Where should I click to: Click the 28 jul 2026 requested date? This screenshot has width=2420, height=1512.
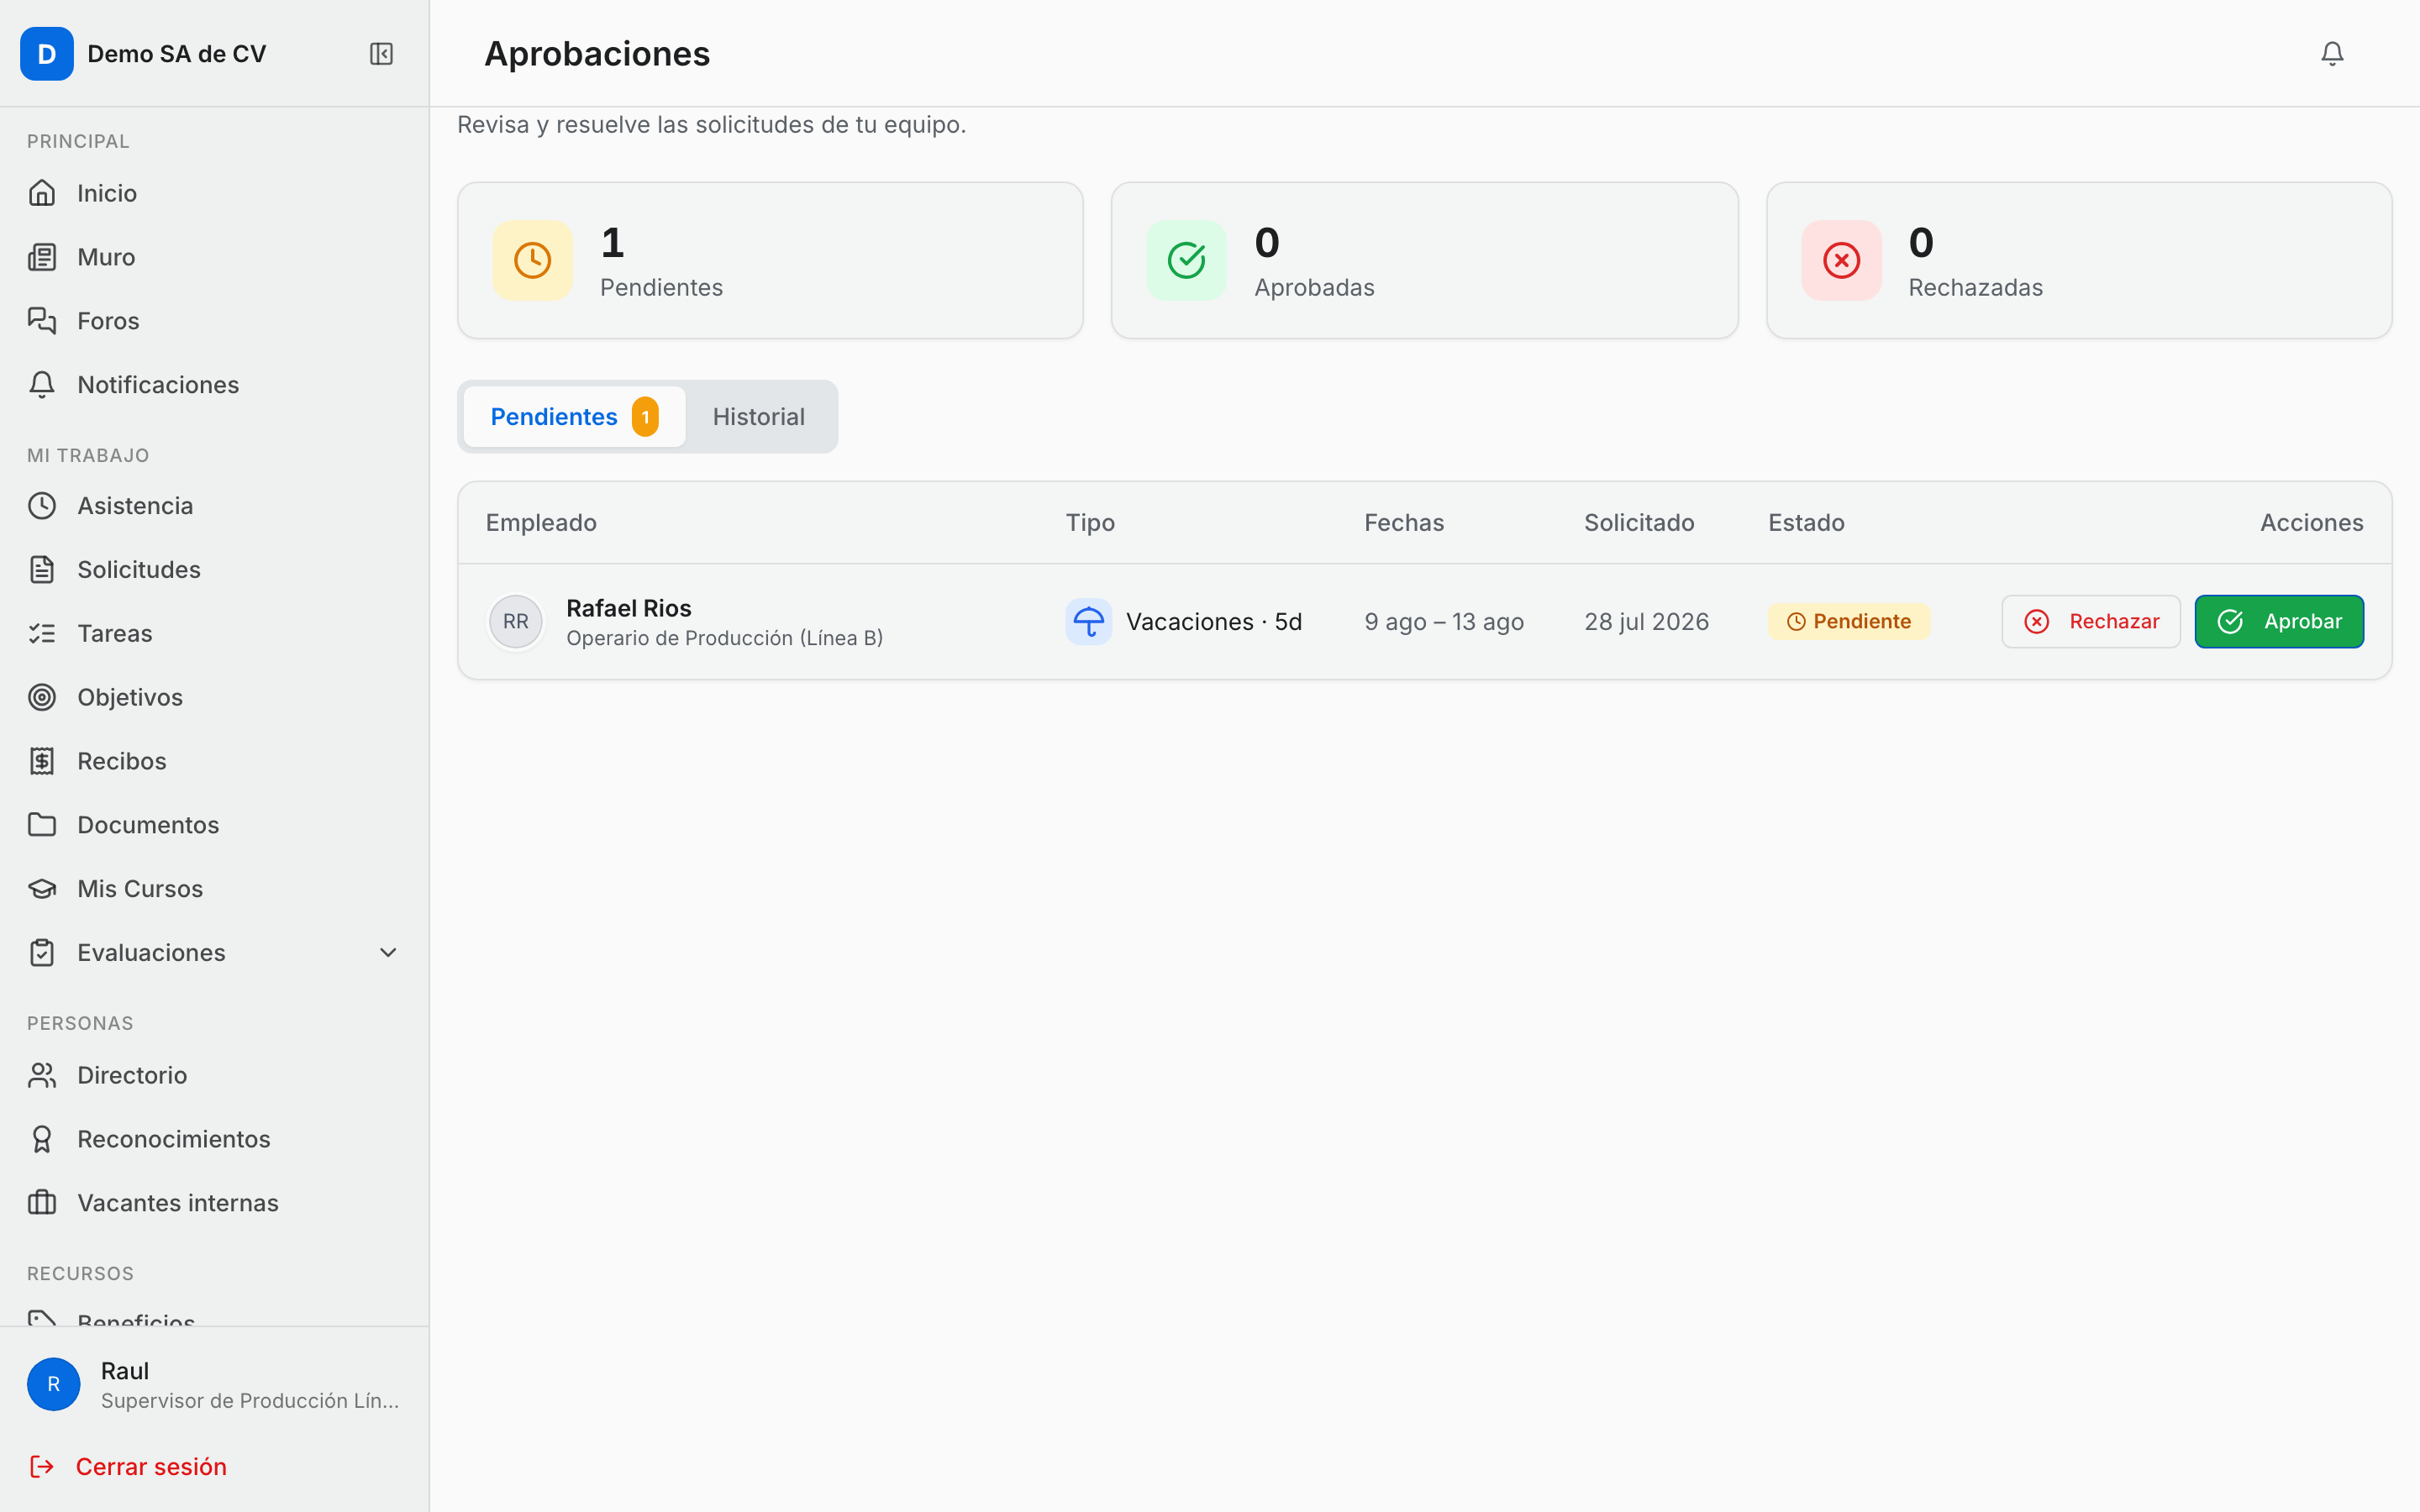click(x=1646, y=622)
